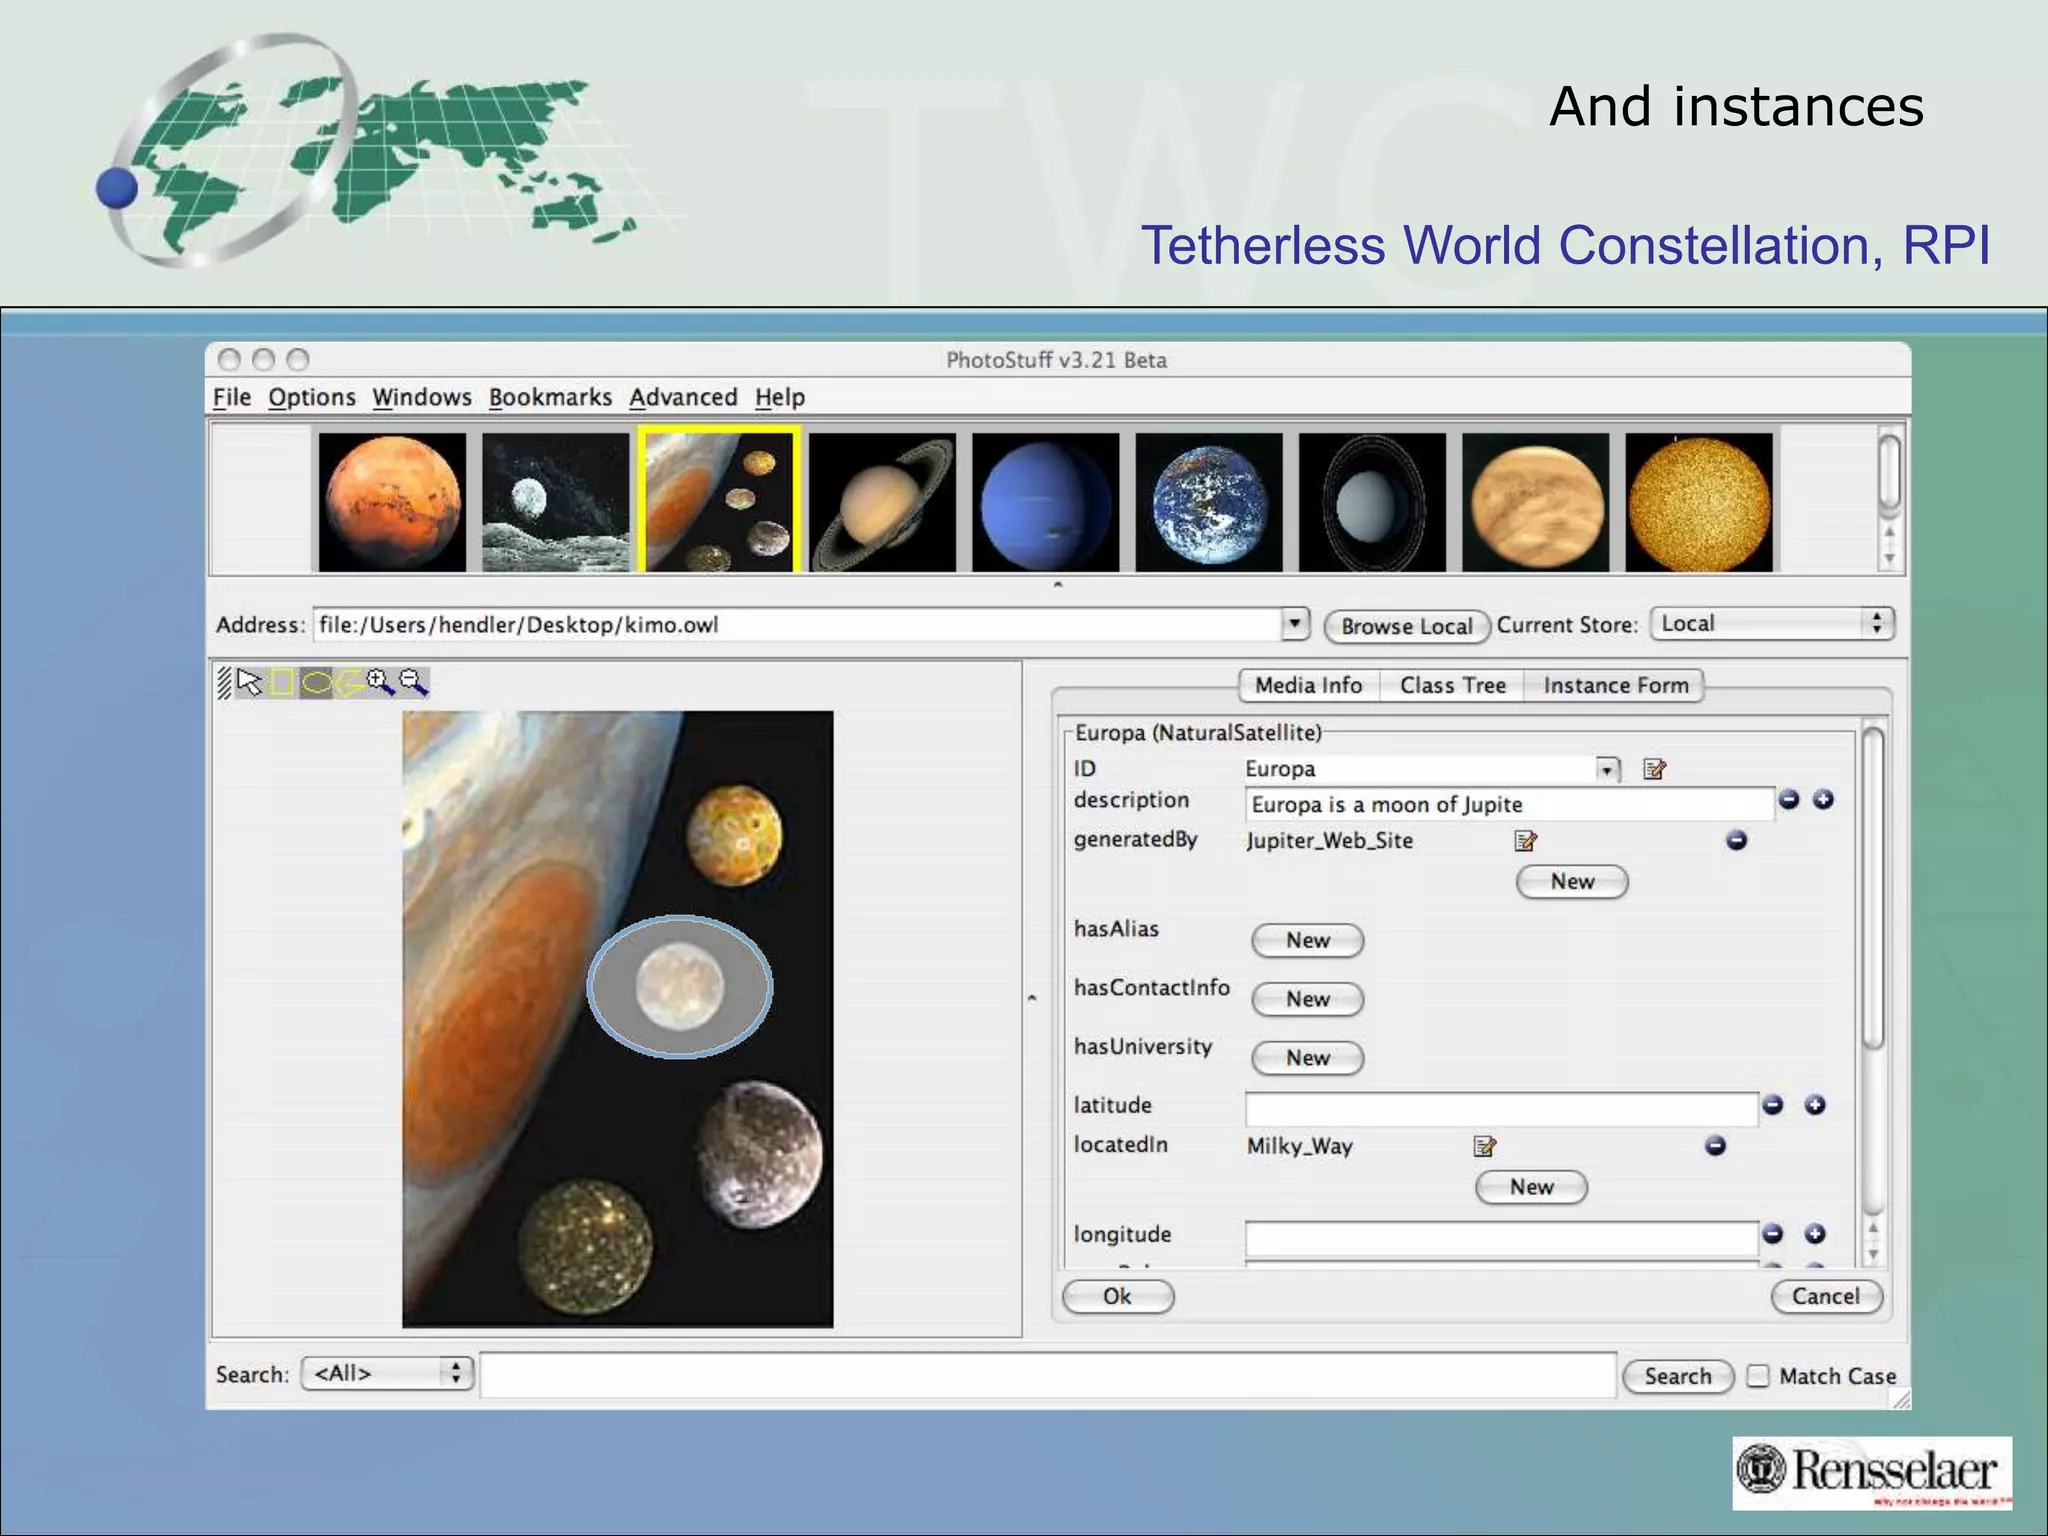Click New under generatedBy
The image size is (2048, 1536).
[1572, 882]
